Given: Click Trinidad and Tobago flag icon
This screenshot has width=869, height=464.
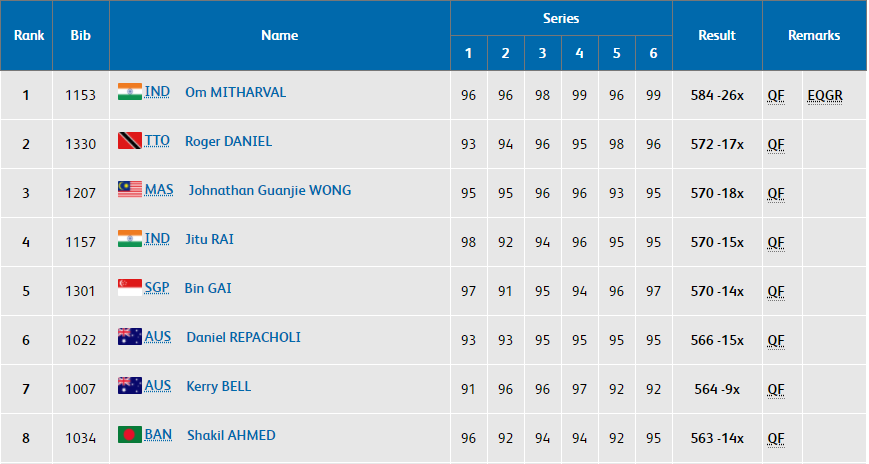Looking at the screenshot, I should coord(130,141).
